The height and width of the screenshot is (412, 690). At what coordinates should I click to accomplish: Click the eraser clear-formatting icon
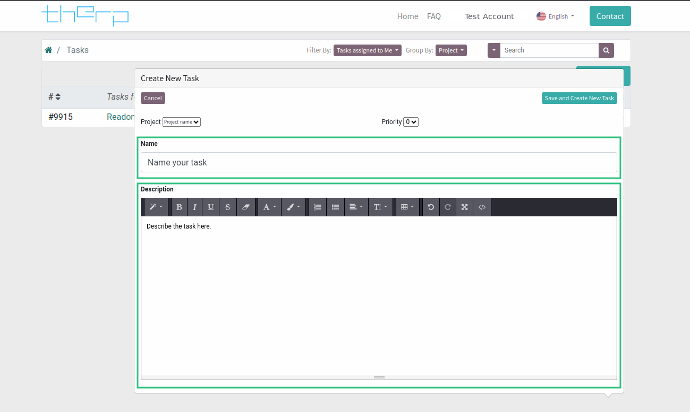tap(245, 207)
